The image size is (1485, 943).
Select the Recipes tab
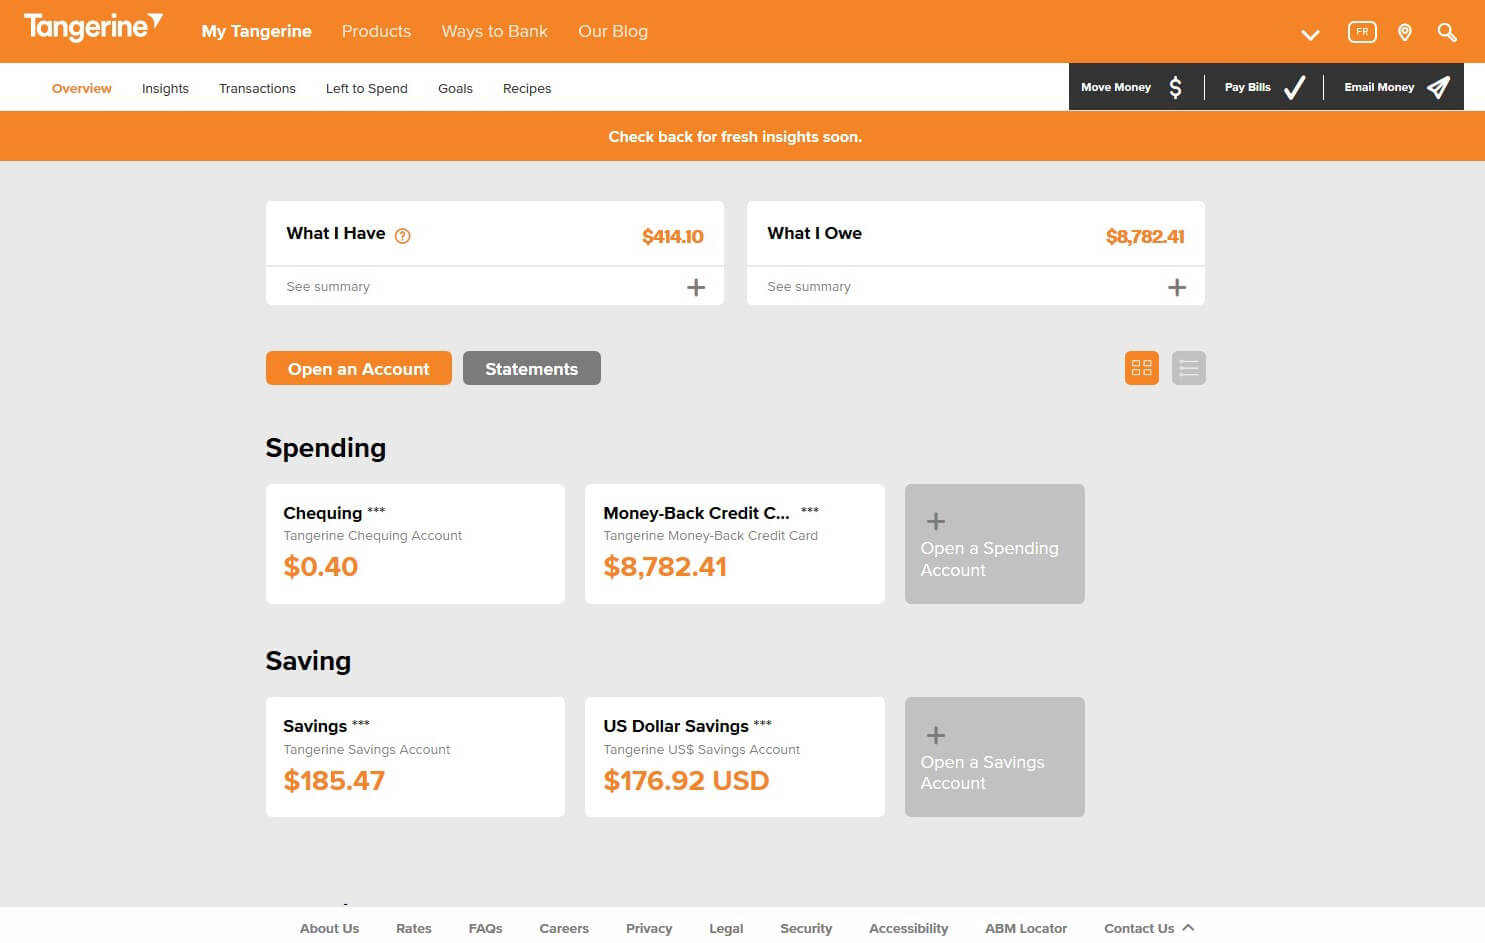(x=527, y=88)
